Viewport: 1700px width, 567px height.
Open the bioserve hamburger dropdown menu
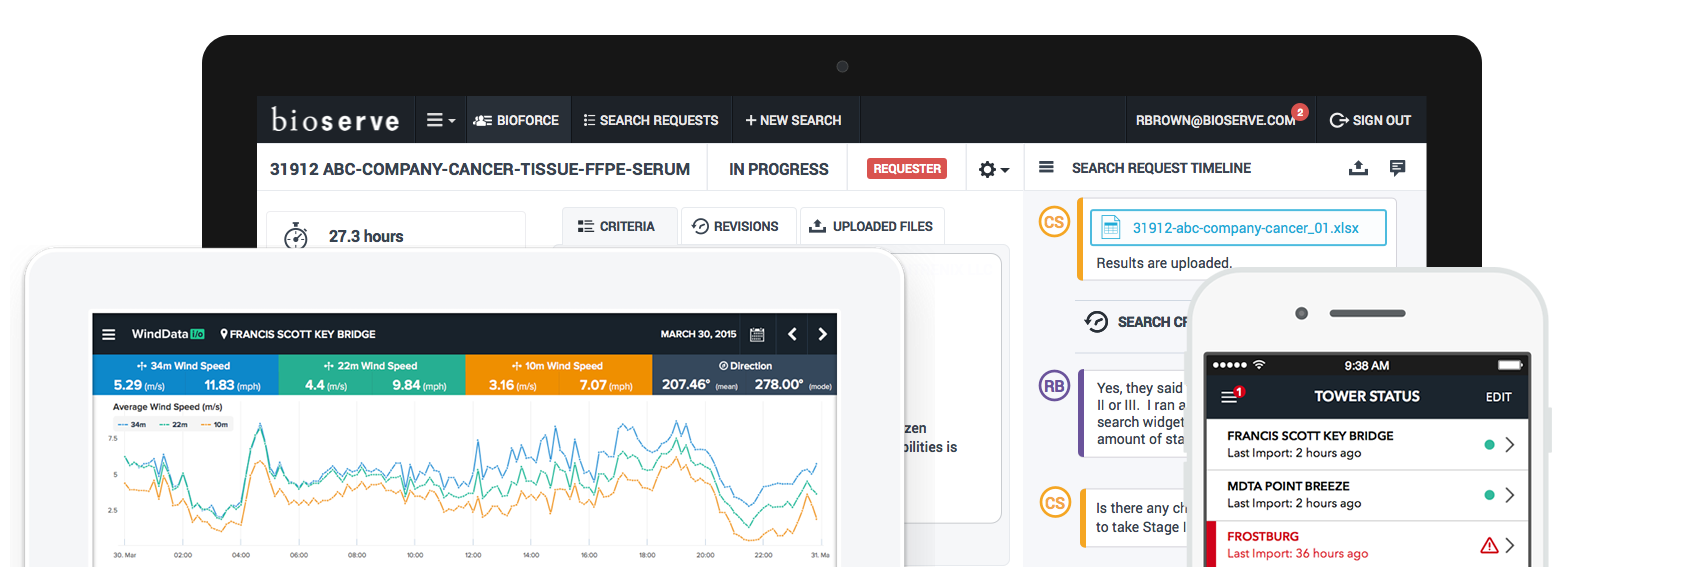[x=440, y=120]
